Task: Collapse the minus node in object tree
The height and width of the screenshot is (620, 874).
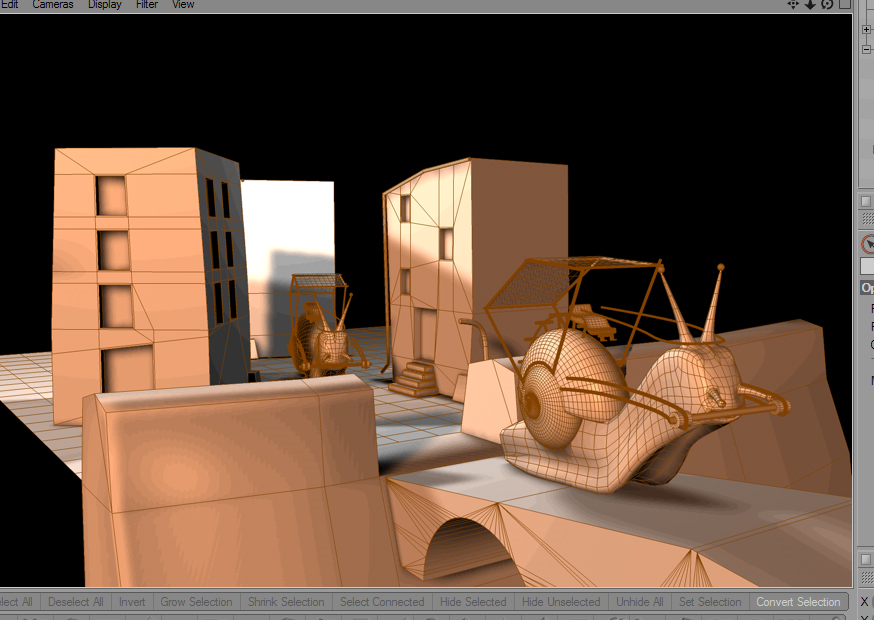Action: click(866, 50)
